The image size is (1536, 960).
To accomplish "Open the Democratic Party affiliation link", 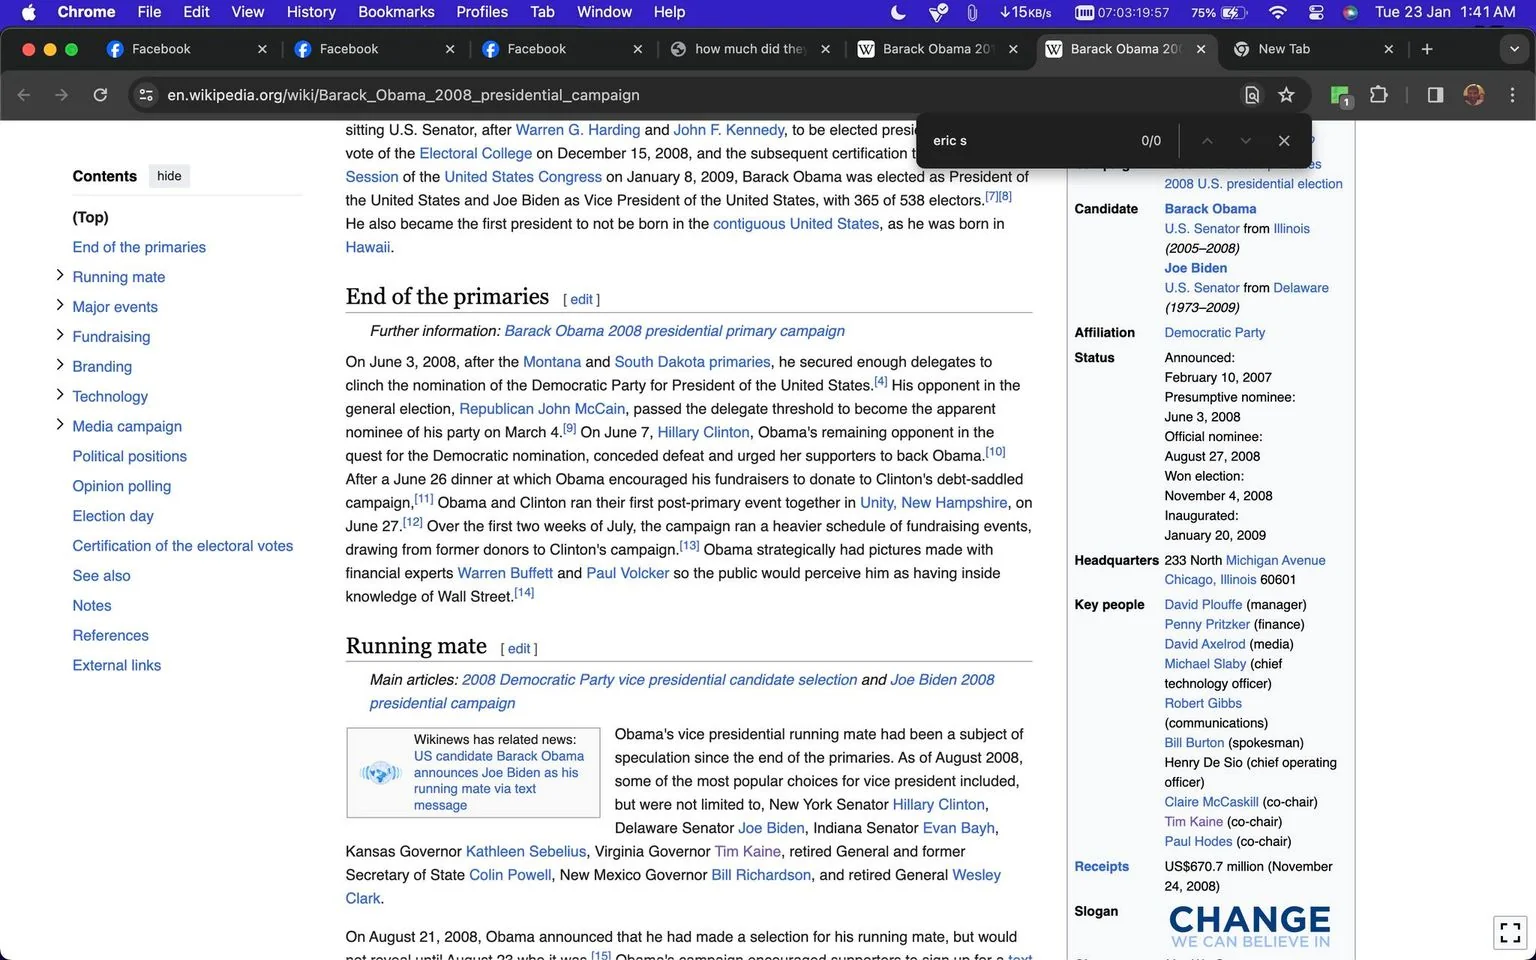I will tap(1214, 332).
